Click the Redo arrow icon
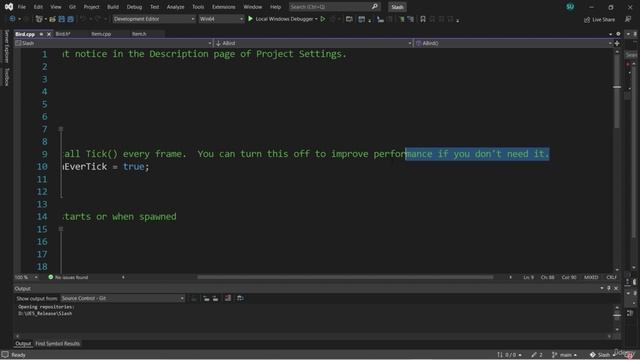This screenshot has height=360, width=640. tap(98, 19)
